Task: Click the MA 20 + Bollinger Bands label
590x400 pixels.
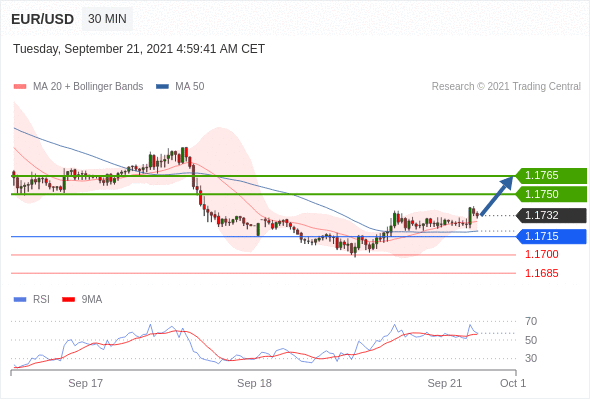Action: click(88, 87)
